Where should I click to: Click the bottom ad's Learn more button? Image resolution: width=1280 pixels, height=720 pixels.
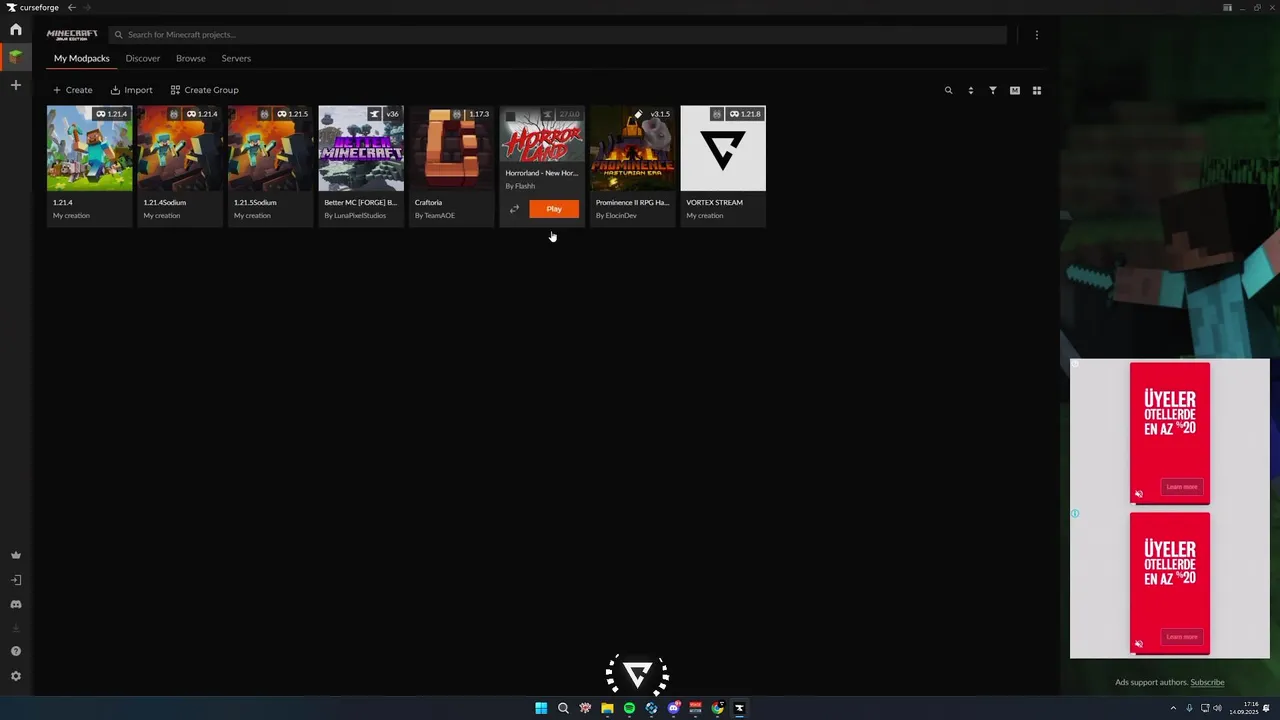click(x=1182, y=637)
